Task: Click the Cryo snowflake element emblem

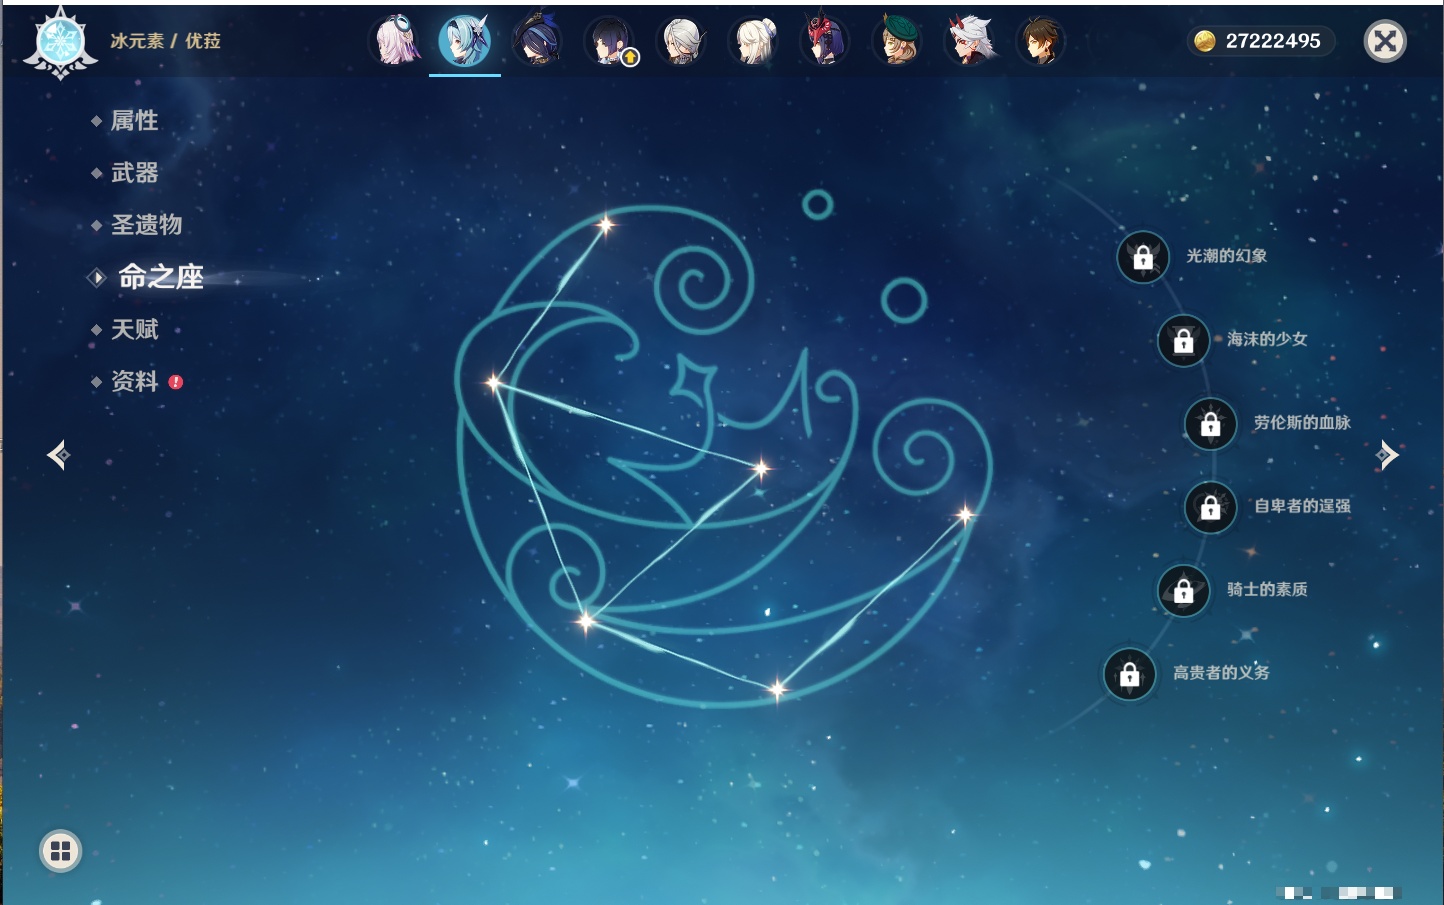Action: tap(60, 42)
